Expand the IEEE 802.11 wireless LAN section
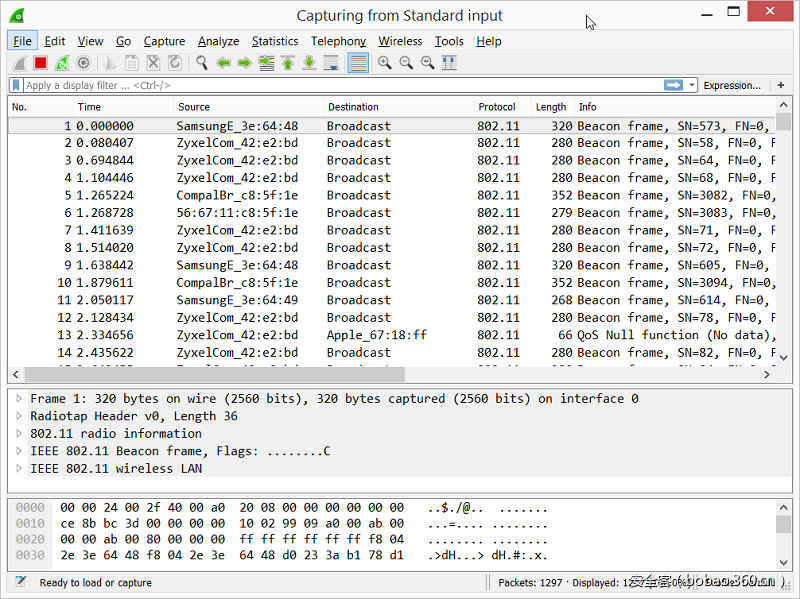Image resolution: width=800 pixels, height=599 pixels. [19, 469]
